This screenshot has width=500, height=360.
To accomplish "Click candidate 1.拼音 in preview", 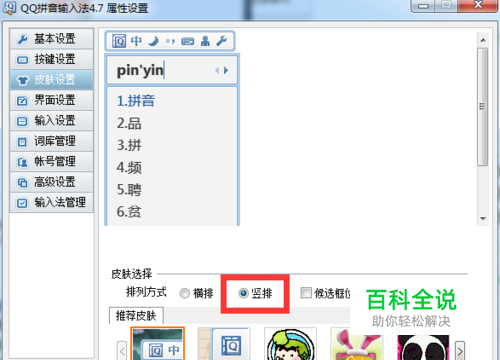I will click(x=136, y=101).
